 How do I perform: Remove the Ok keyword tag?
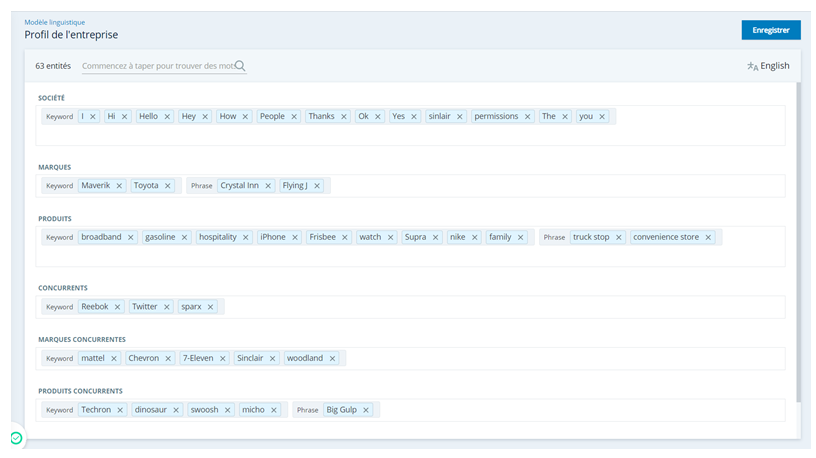click(378, 117)
